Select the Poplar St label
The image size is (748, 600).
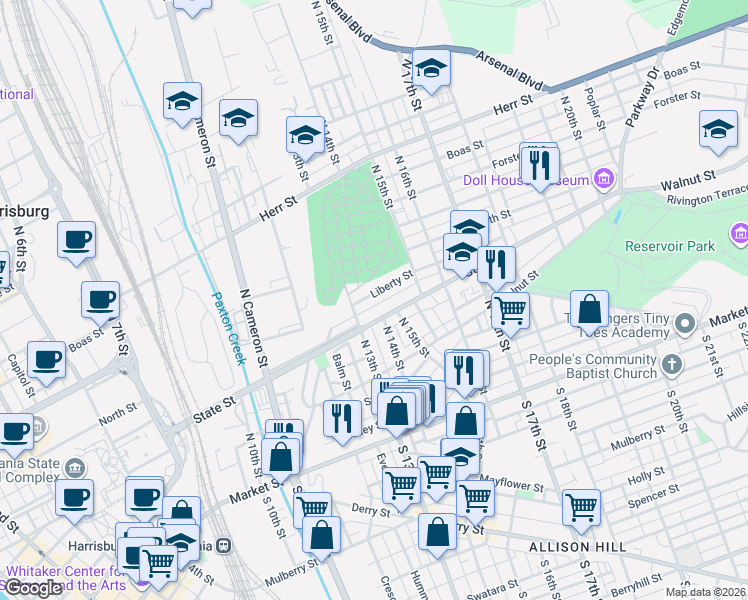(x=595, y=109)
